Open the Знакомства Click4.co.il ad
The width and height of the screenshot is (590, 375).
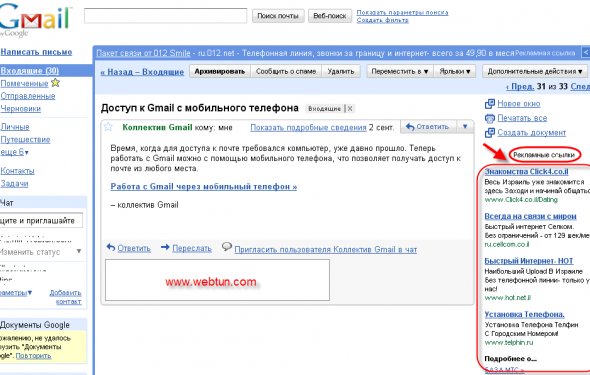click(x=526, y=172)
